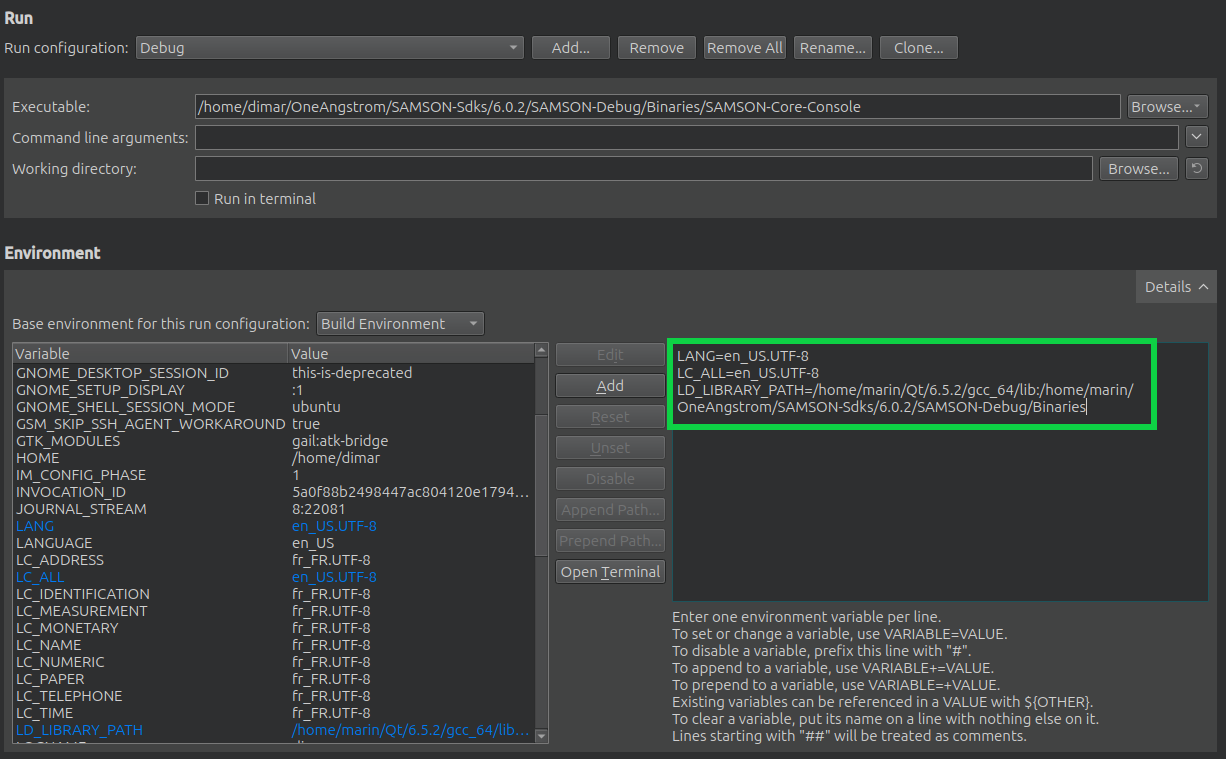Add a new run configuration
The height and width of the screenshot is (759, 1226).
570,47
